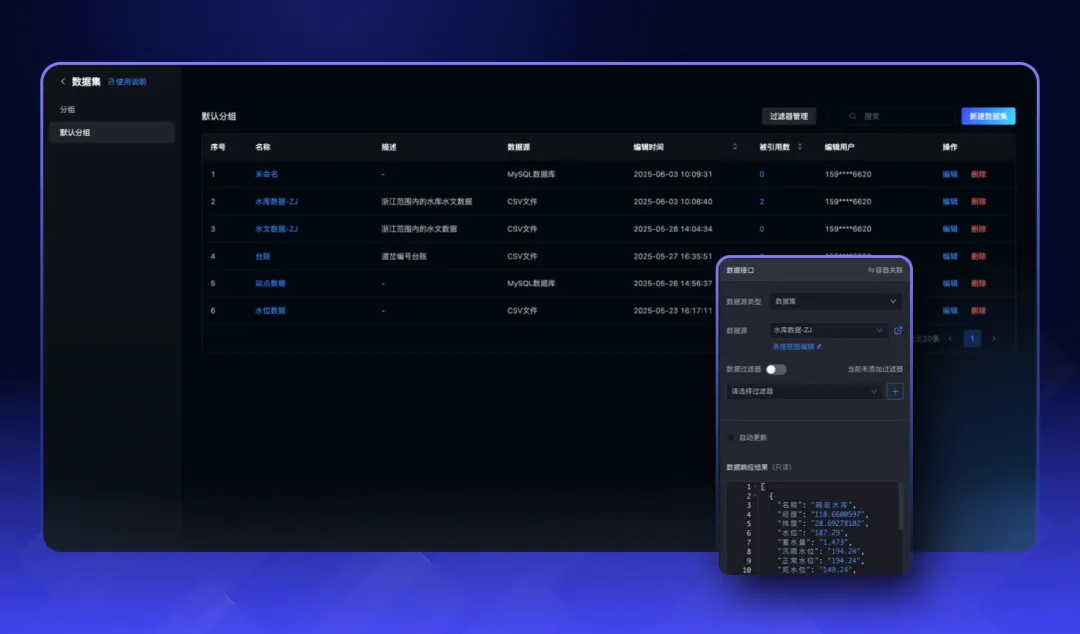The height and width of the screenshot is (634, 1080).
Task: Open the 使用说明 help link
Action: point(127,82)
